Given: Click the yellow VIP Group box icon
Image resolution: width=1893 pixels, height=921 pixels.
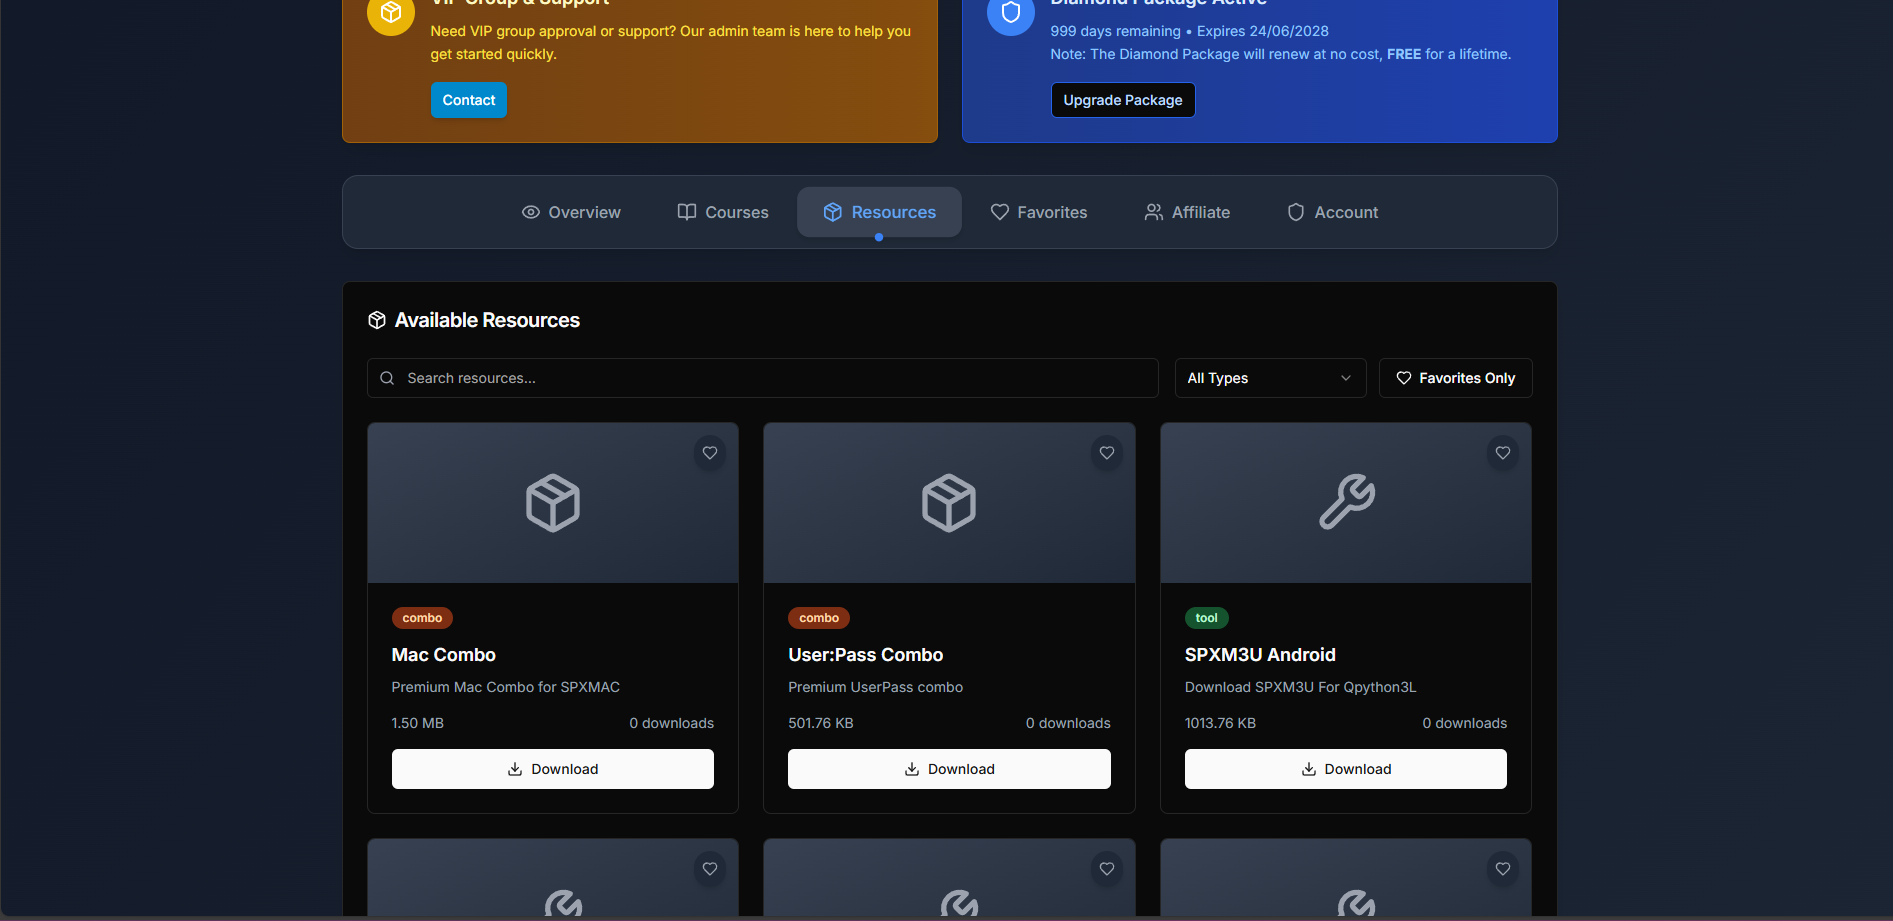Looking at the screenshot, I should pos(391,14).
